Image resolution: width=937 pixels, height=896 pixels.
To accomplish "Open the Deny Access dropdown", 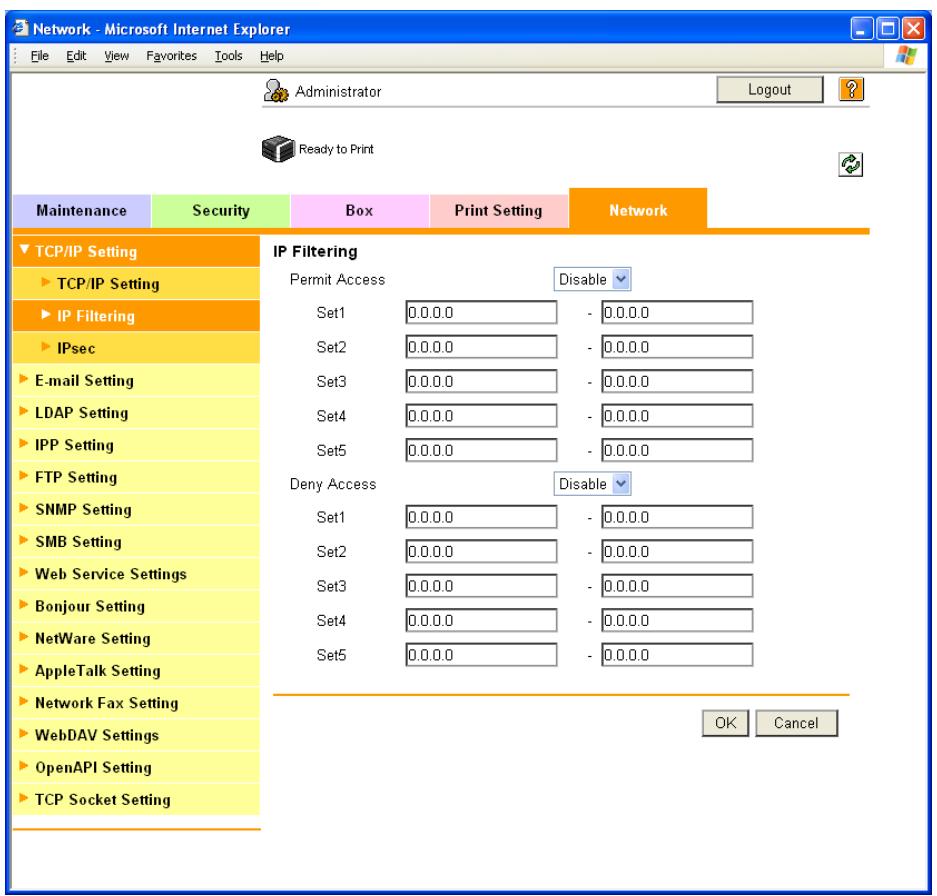I will coord(592,484).
